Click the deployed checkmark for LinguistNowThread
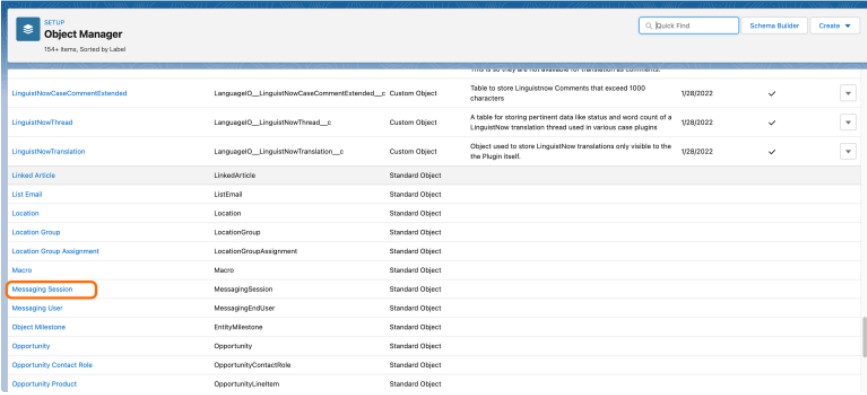 coord(772,122)
